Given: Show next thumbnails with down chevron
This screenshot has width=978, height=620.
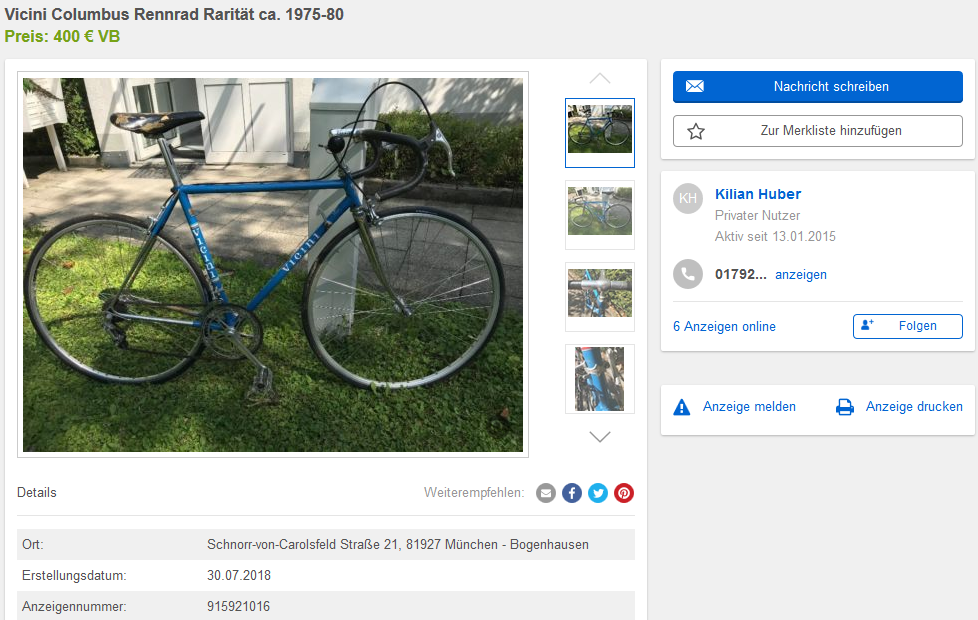Looking at the screenshot, I should click(x=600, y=437).
